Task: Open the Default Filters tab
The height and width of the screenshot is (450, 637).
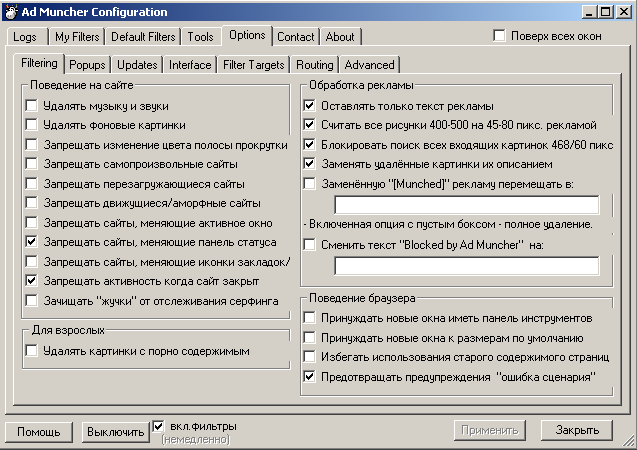Action: [143, 37]
